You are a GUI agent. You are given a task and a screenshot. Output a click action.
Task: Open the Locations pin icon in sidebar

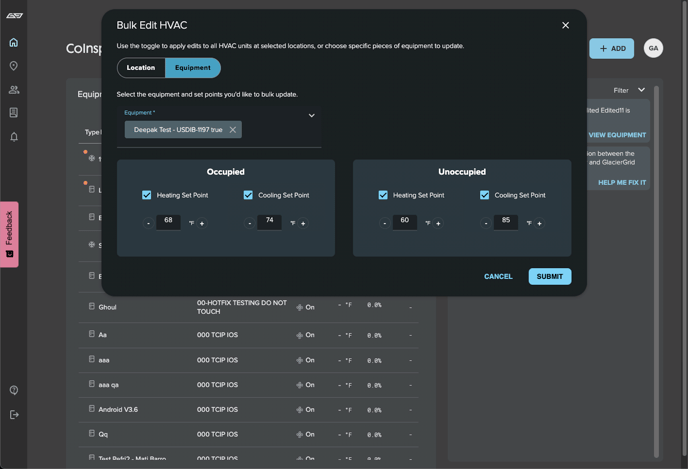(x=14, y=66)
